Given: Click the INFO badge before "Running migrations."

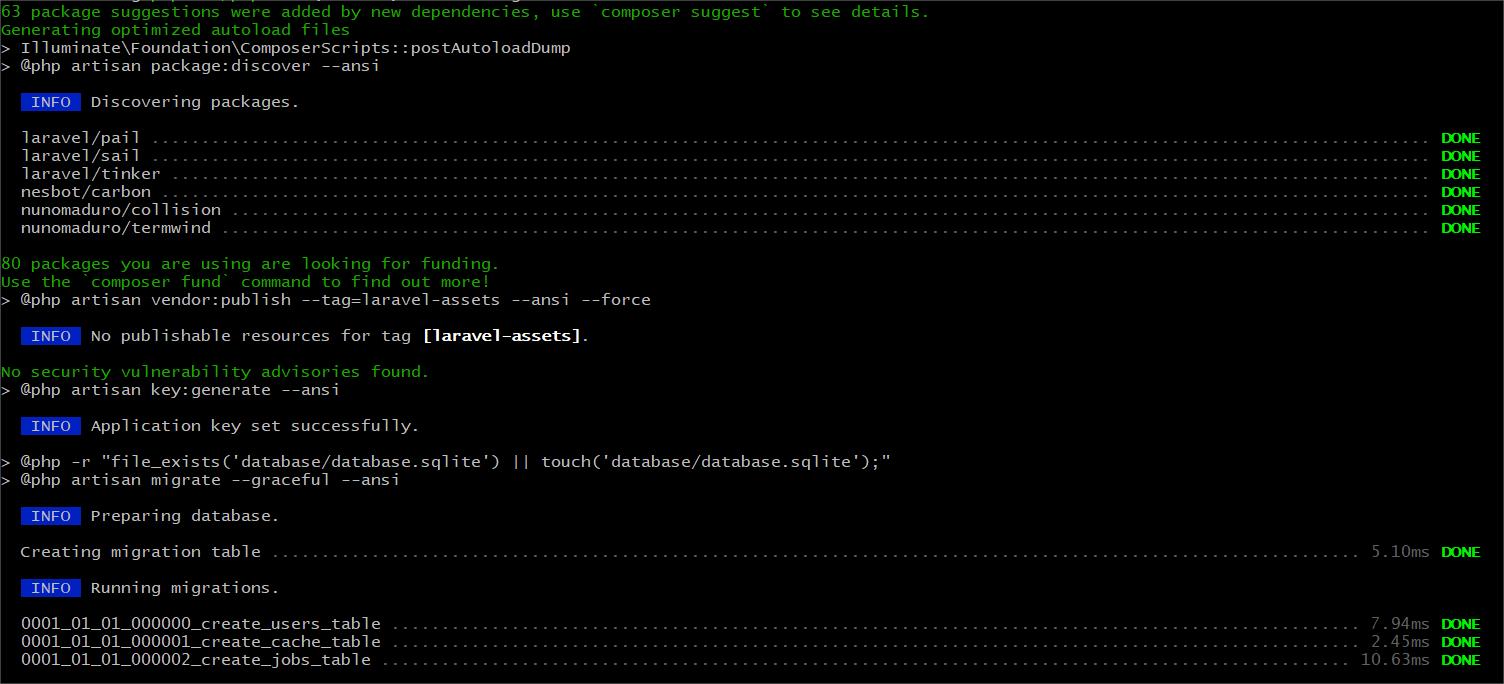Looking at the screenshot, I should pyautogui.click(x=50, y=588).
